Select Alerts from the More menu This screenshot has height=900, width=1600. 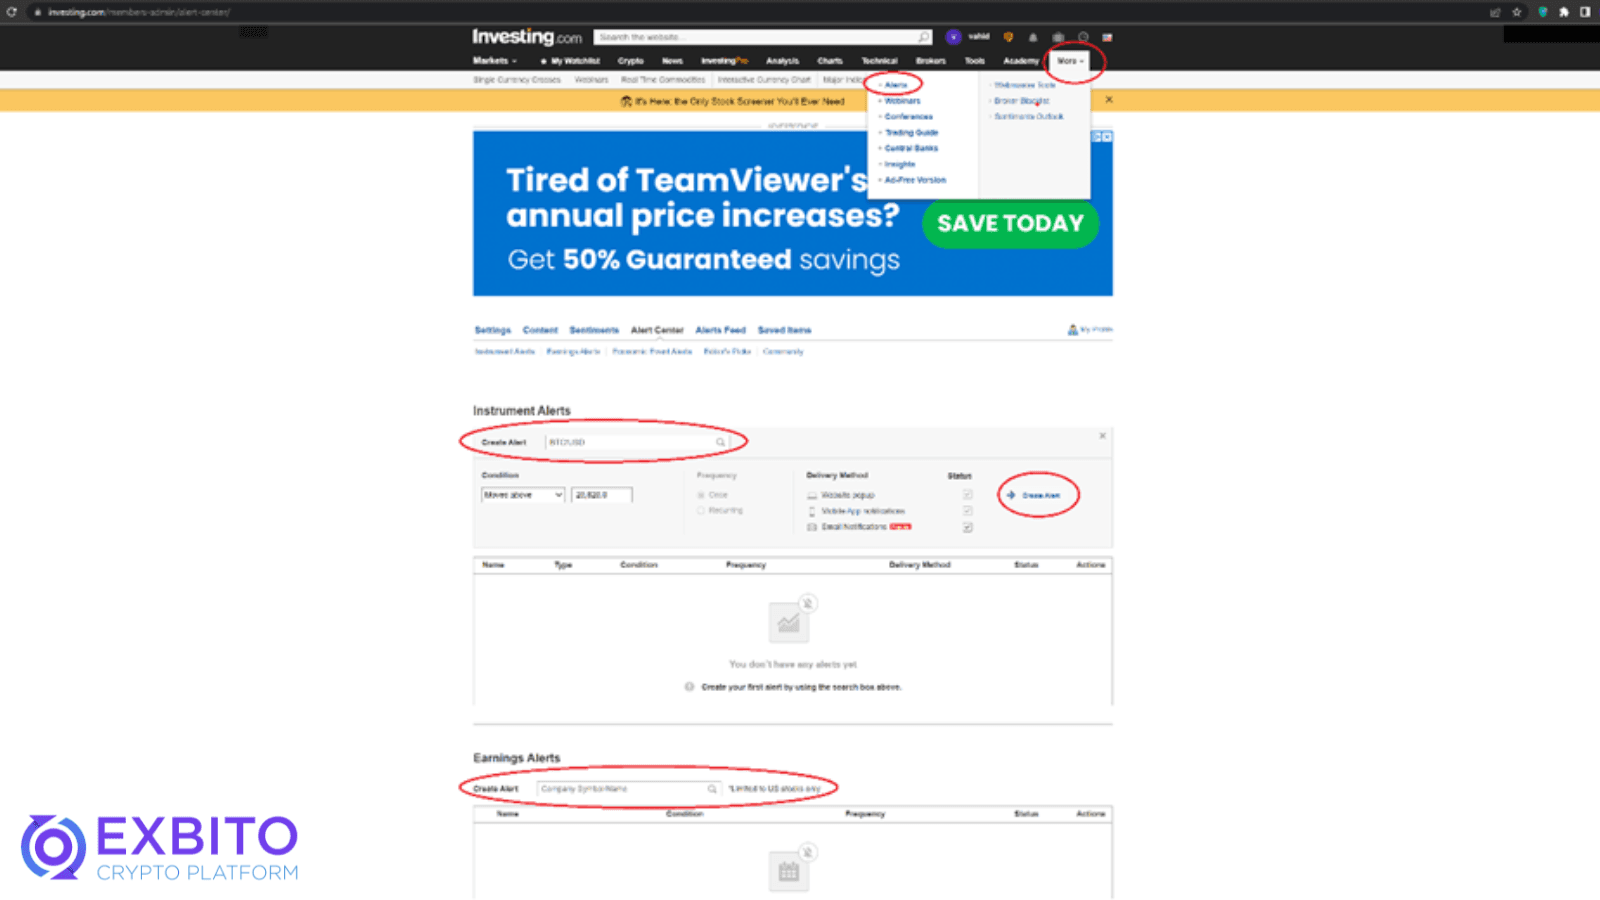pyautogui.click(x=895, y=85)
